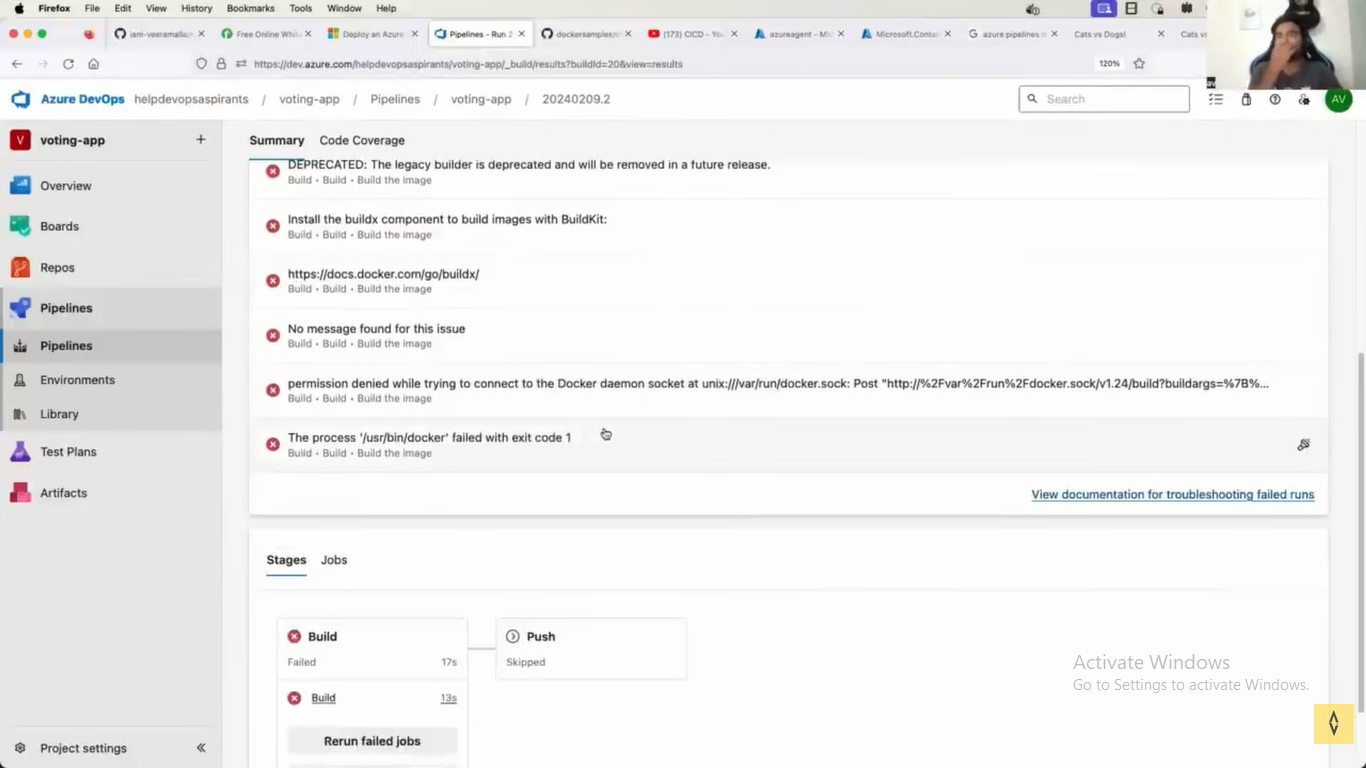
Task: Open the help question mark icon
Action: tap(1275, 99)
